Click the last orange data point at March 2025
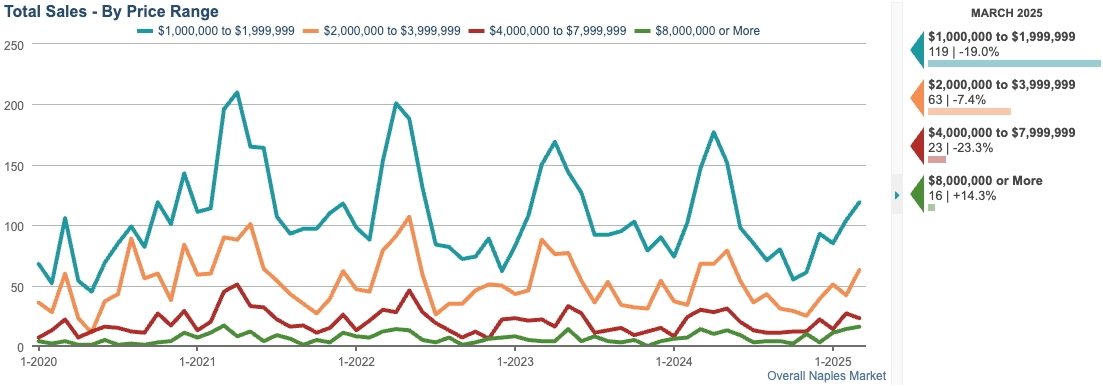Viewport: 1103px width, 386px height. [859, 270]
